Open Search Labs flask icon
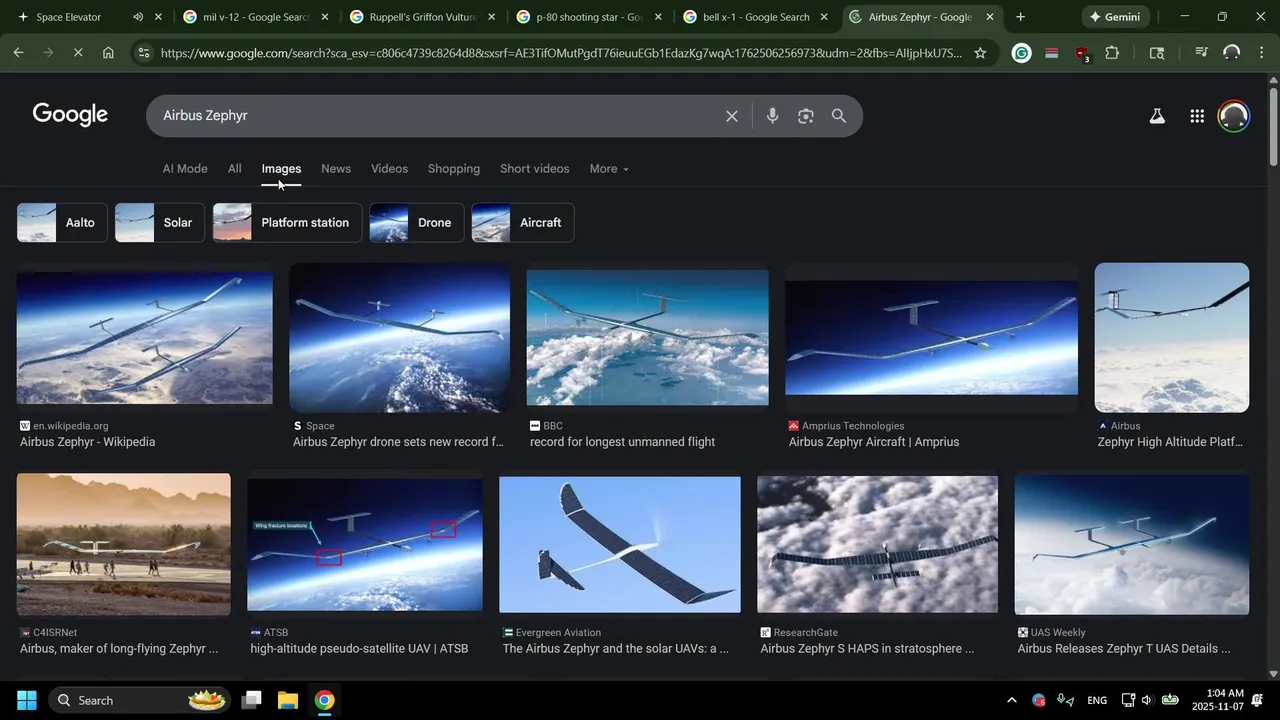This screenshot has width=1280, height=720. (1157, 116)
